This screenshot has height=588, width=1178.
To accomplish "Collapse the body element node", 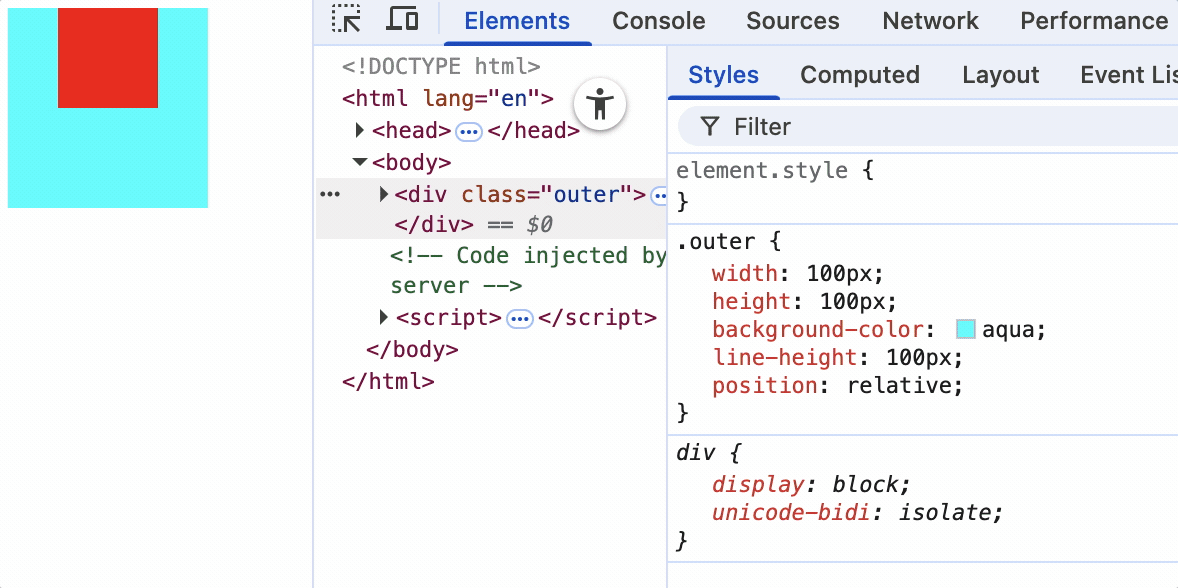I will (360, 162).
